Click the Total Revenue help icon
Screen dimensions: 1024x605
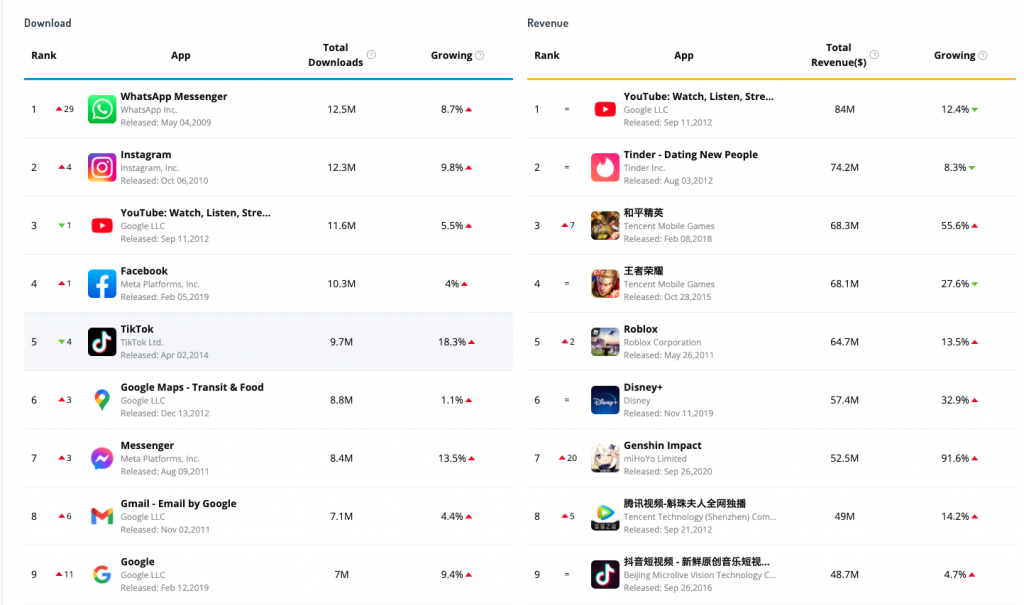click(874, 55)
